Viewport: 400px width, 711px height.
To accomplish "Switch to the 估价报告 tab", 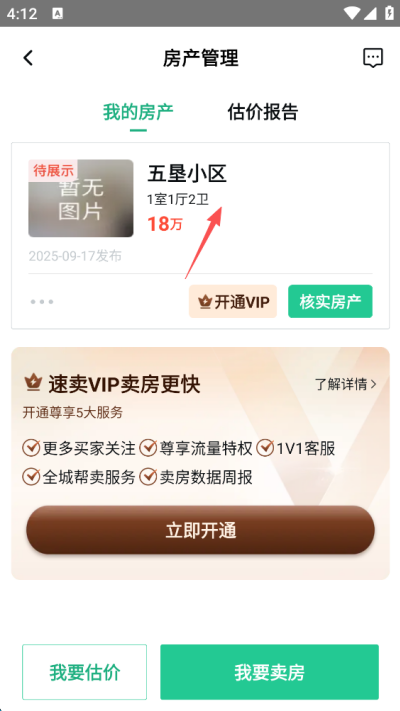I will [x=263, y=112].
